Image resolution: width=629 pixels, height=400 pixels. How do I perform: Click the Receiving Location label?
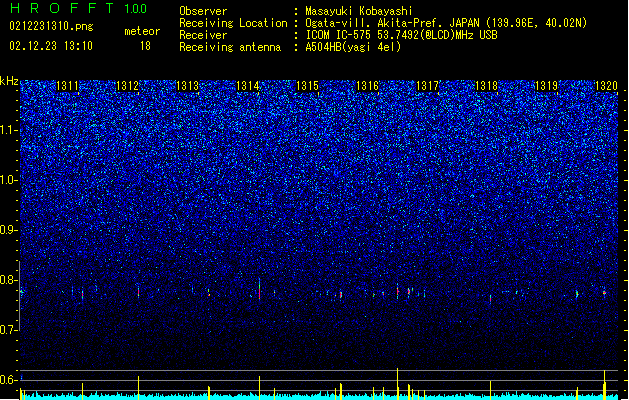tap(233, 23)
